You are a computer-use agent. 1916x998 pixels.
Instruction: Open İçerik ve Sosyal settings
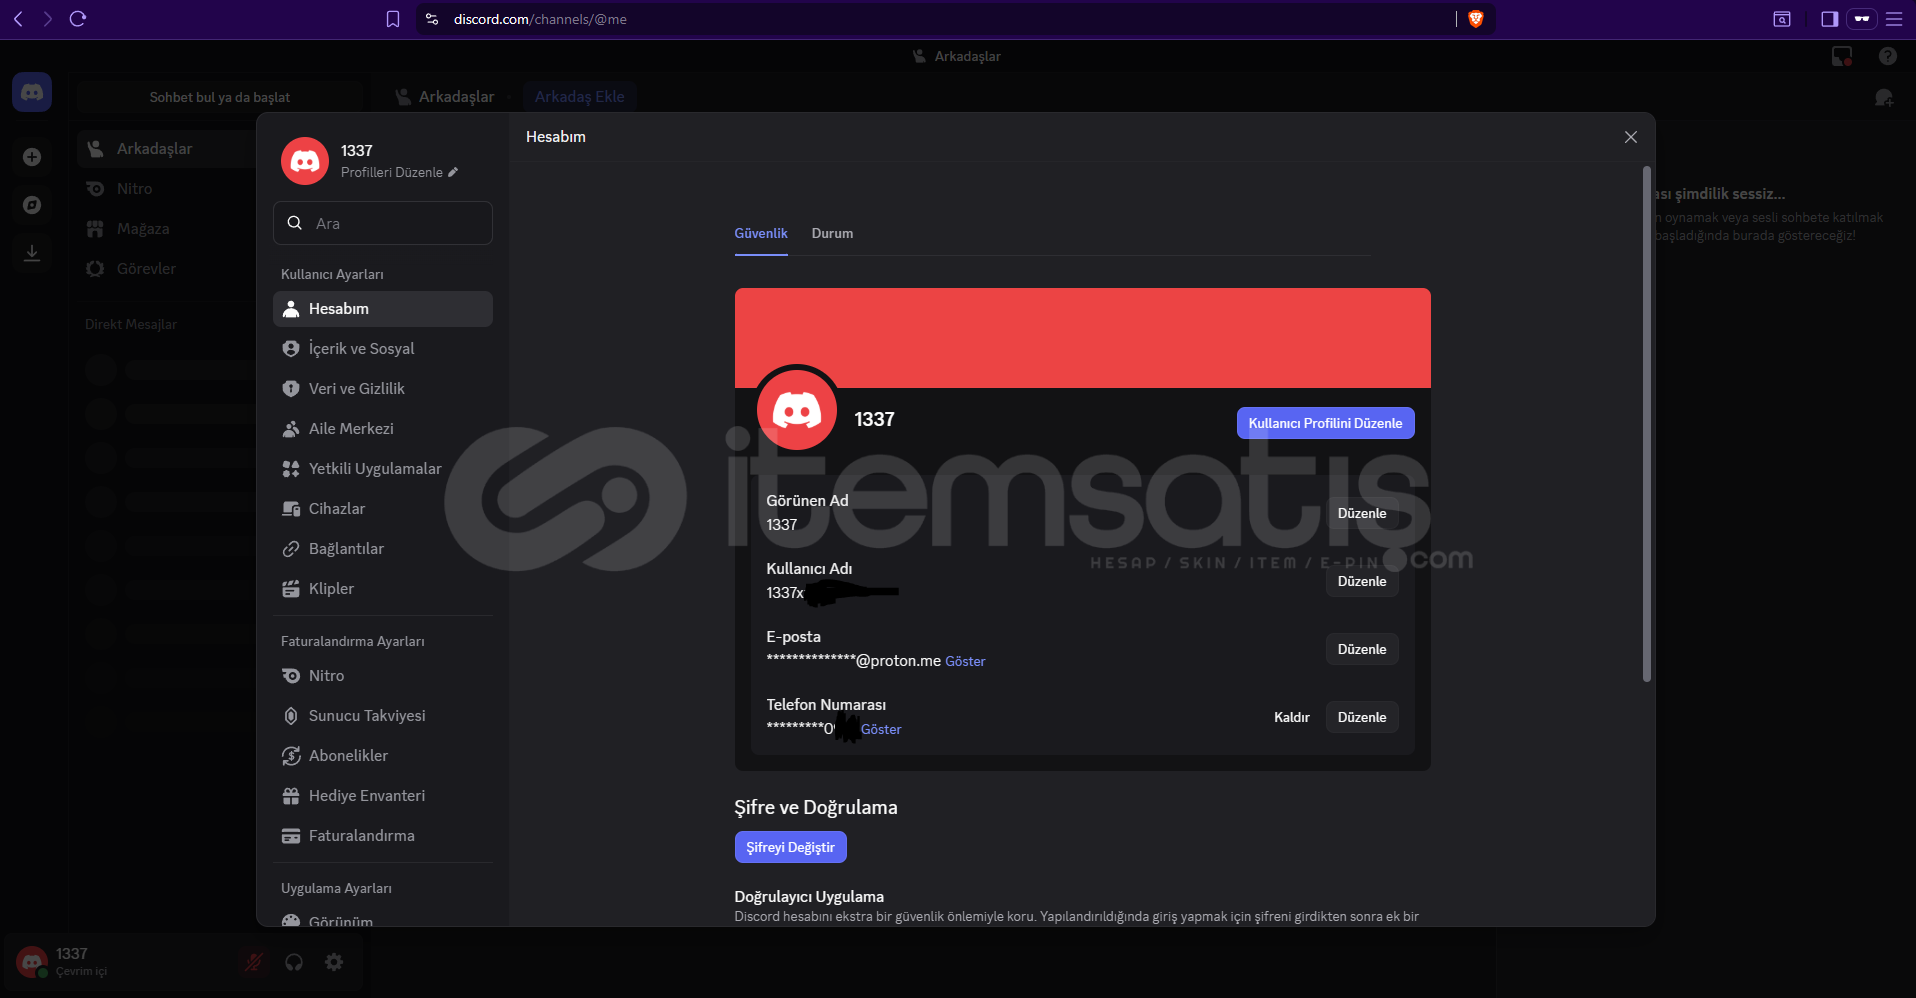click(x=383, y=349)
